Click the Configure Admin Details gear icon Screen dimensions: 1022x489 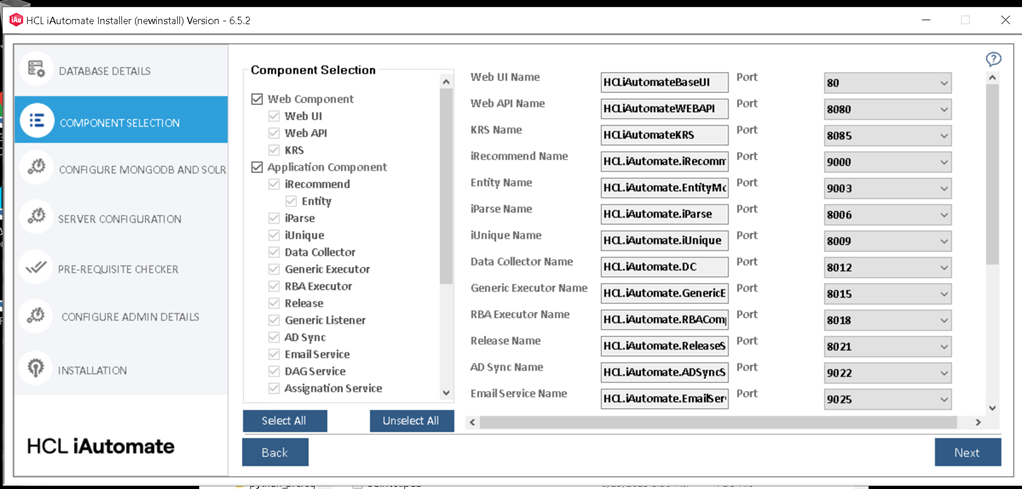pos(36,316)
